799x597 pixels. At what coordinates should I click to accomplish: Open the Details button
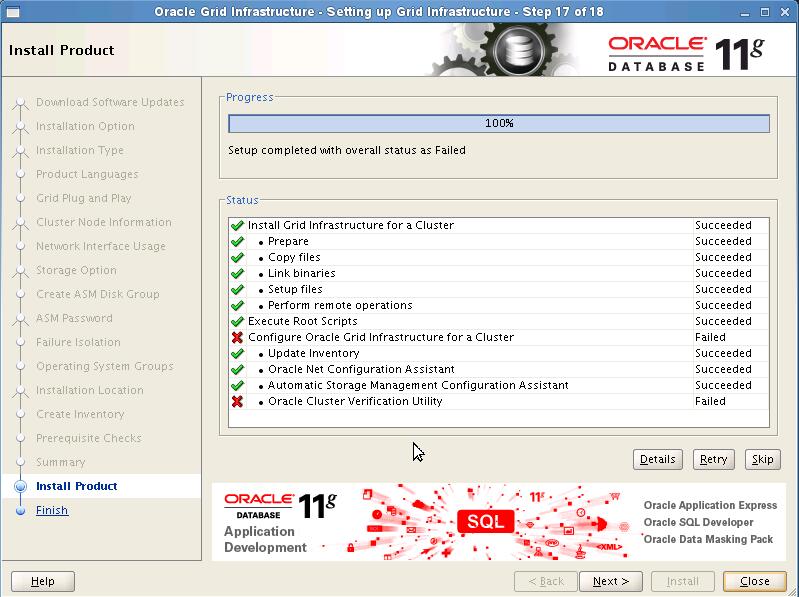[x=657, y=459]
